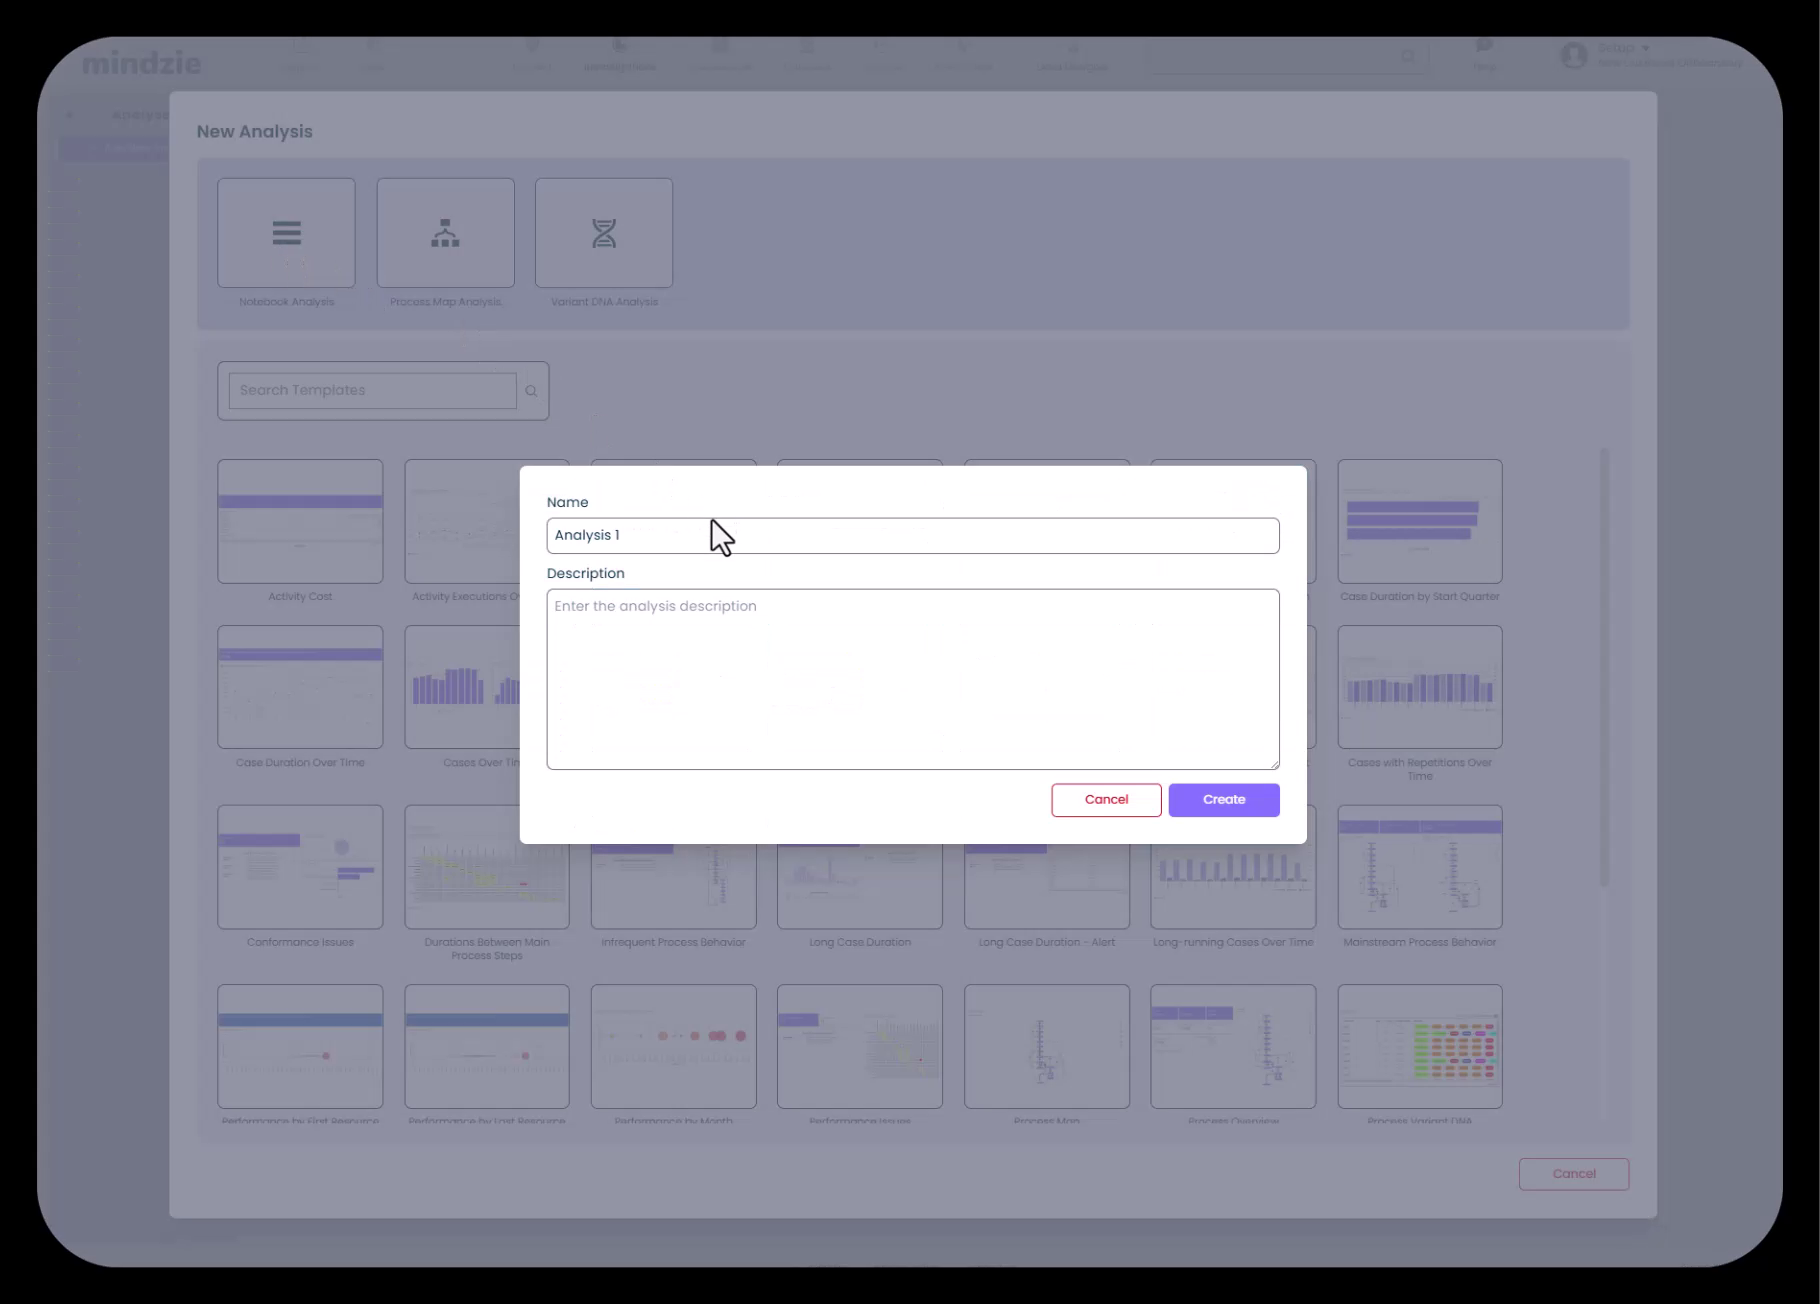
Task: Click the Notebook Analysis icon
Action: click(286, 233)
